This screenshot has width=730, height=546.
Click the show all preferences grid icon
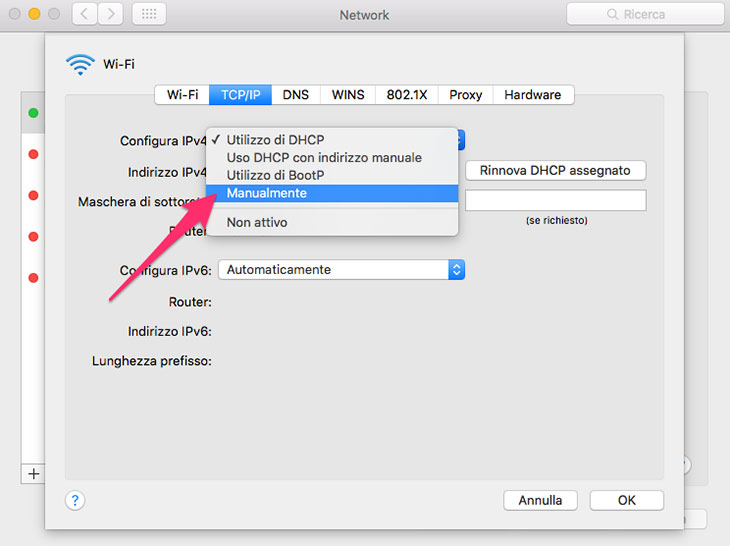[x=148, y=15]
